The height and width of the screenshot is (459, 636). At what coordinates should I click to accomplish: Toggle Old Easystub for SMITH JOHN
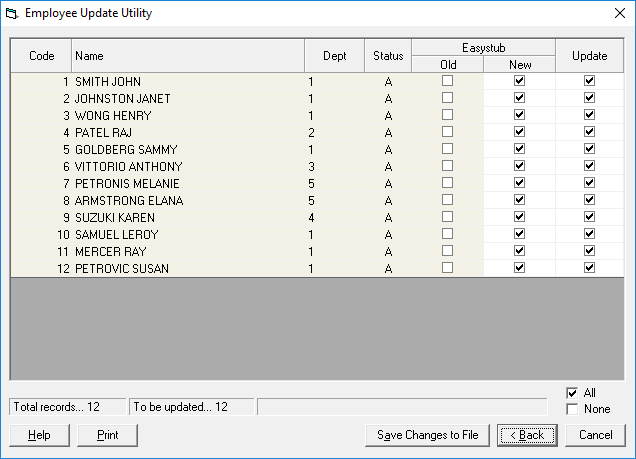447,81
